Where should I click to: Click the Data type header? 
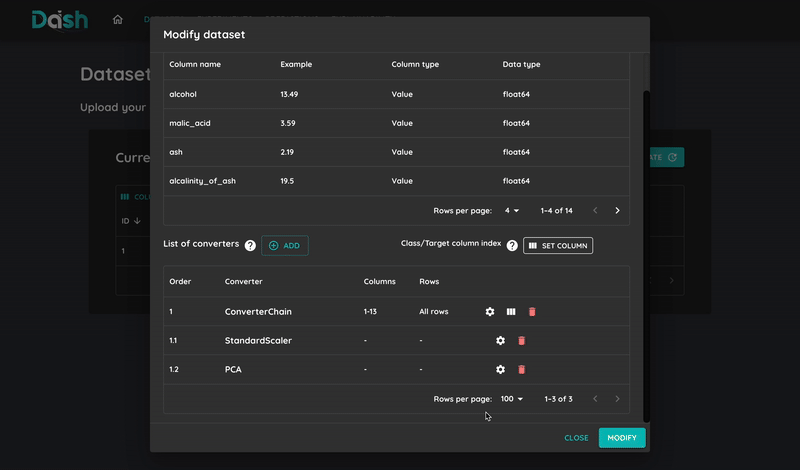[521, 64]
